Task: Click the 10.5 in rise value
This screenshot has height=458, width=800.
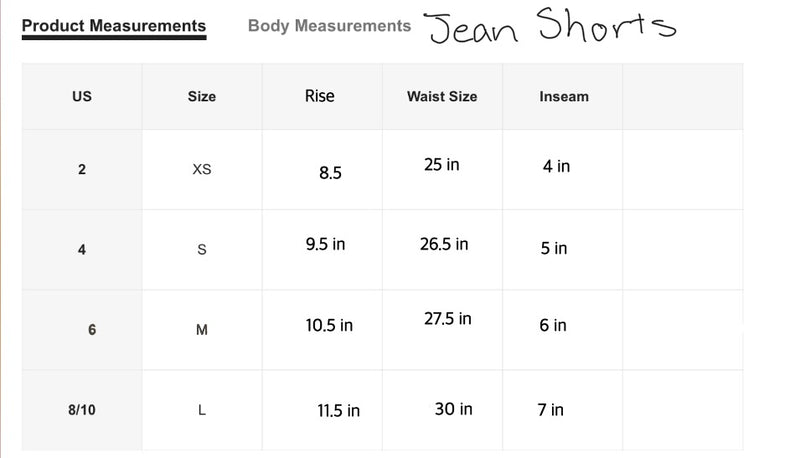Action: click(x=329, y=325)
